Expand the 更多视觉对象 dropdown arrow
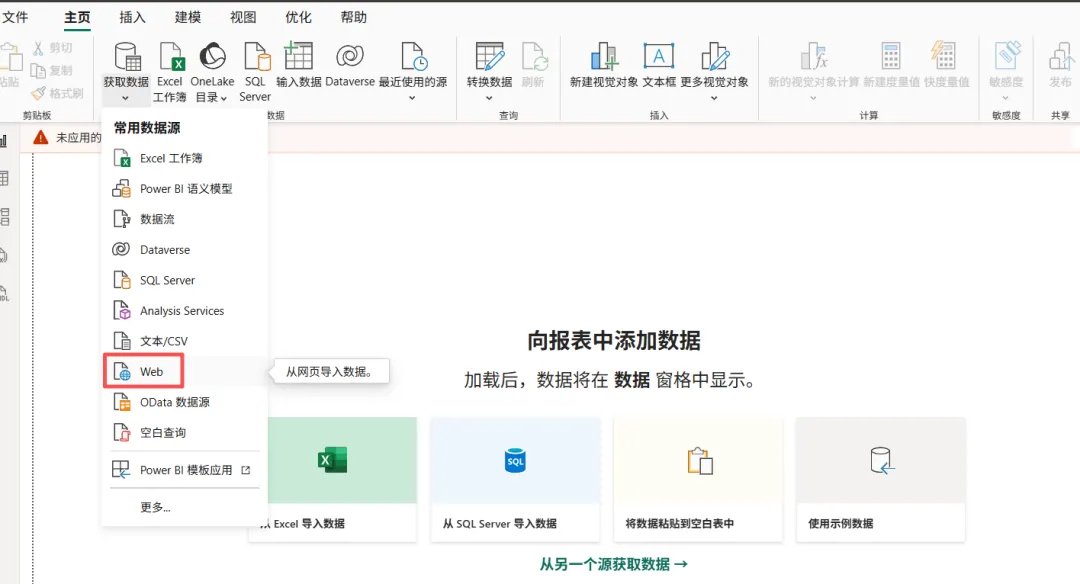Screen dimensions: 1080x584 [714, 98]
